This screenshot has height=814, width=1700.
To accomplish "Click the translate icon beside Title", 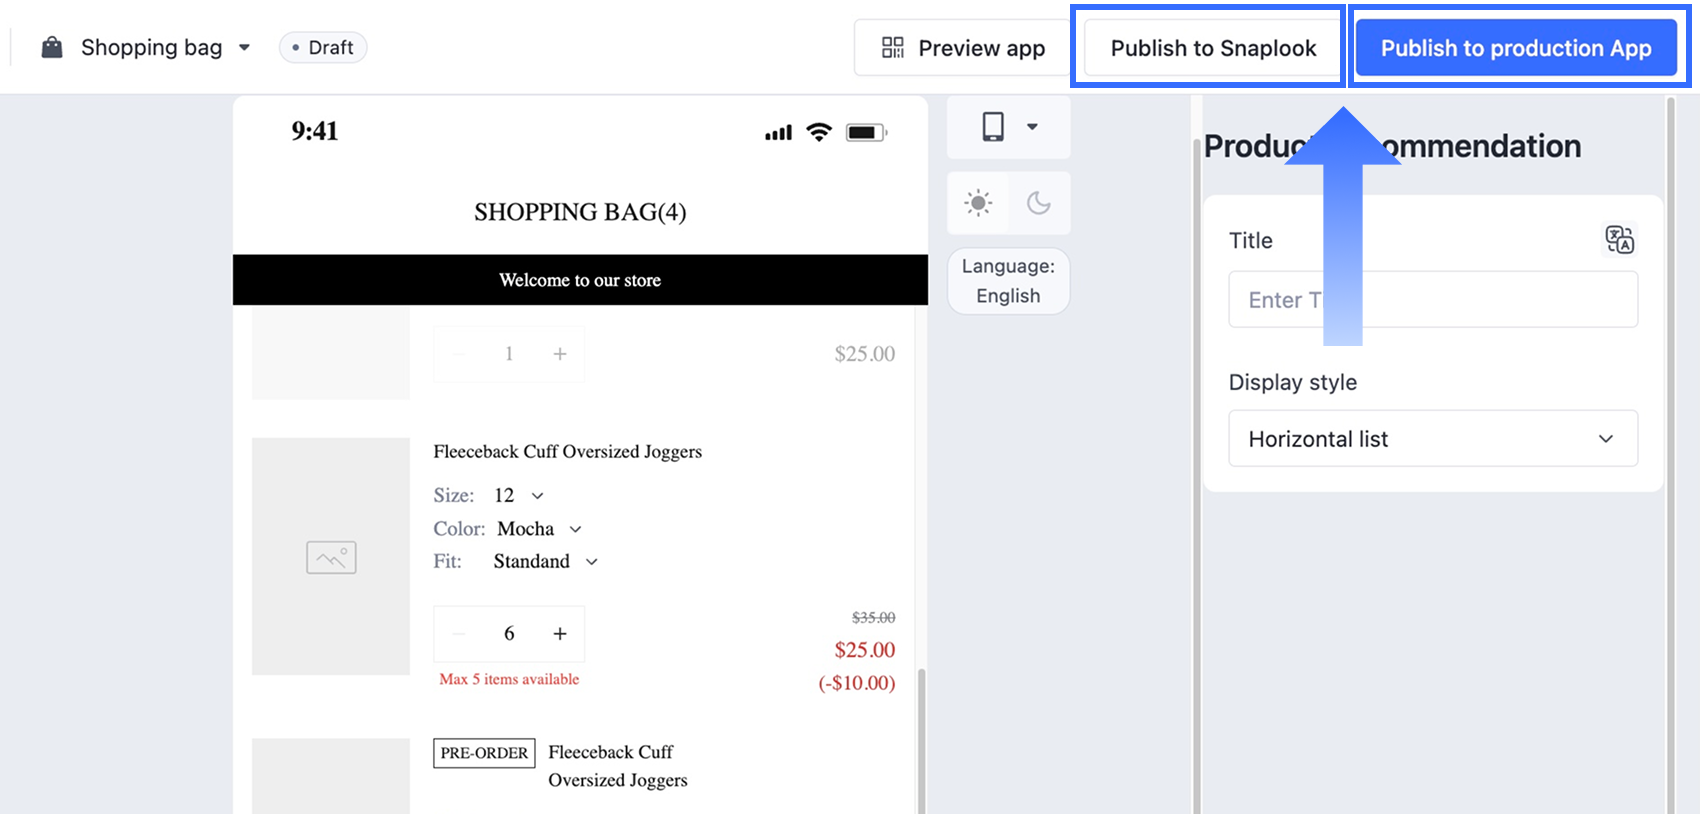I will point(1620,240).
